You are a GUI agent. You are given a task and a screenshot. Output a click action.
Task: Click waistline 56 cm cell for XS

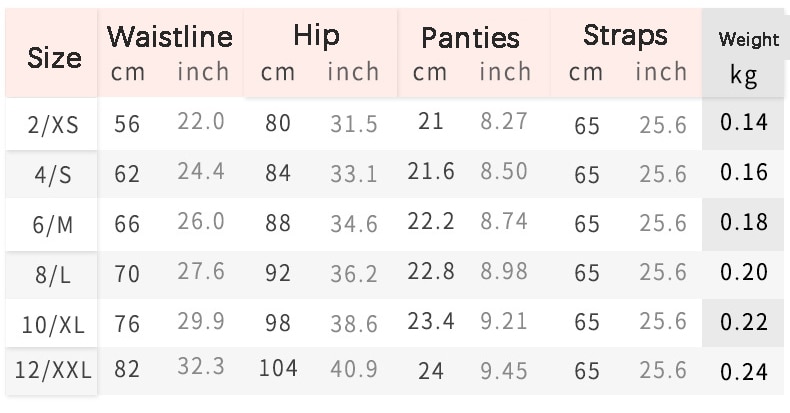coord(127,124)
